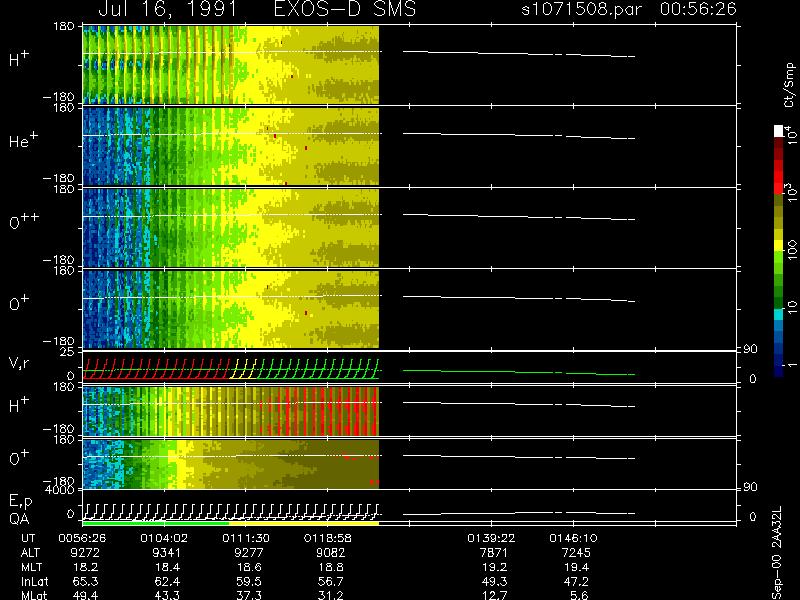Pick MLT value 18.8
This screenshot has width=800, height=600.
click(332, 567)
